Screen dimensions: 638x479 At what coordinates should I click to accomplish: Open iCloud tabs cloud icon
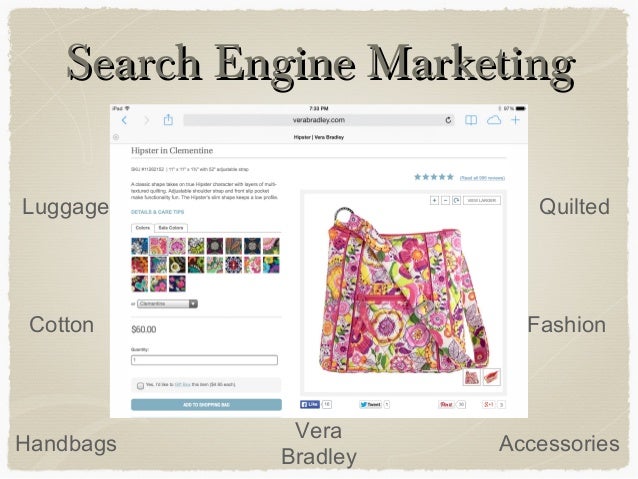(494, 120)
